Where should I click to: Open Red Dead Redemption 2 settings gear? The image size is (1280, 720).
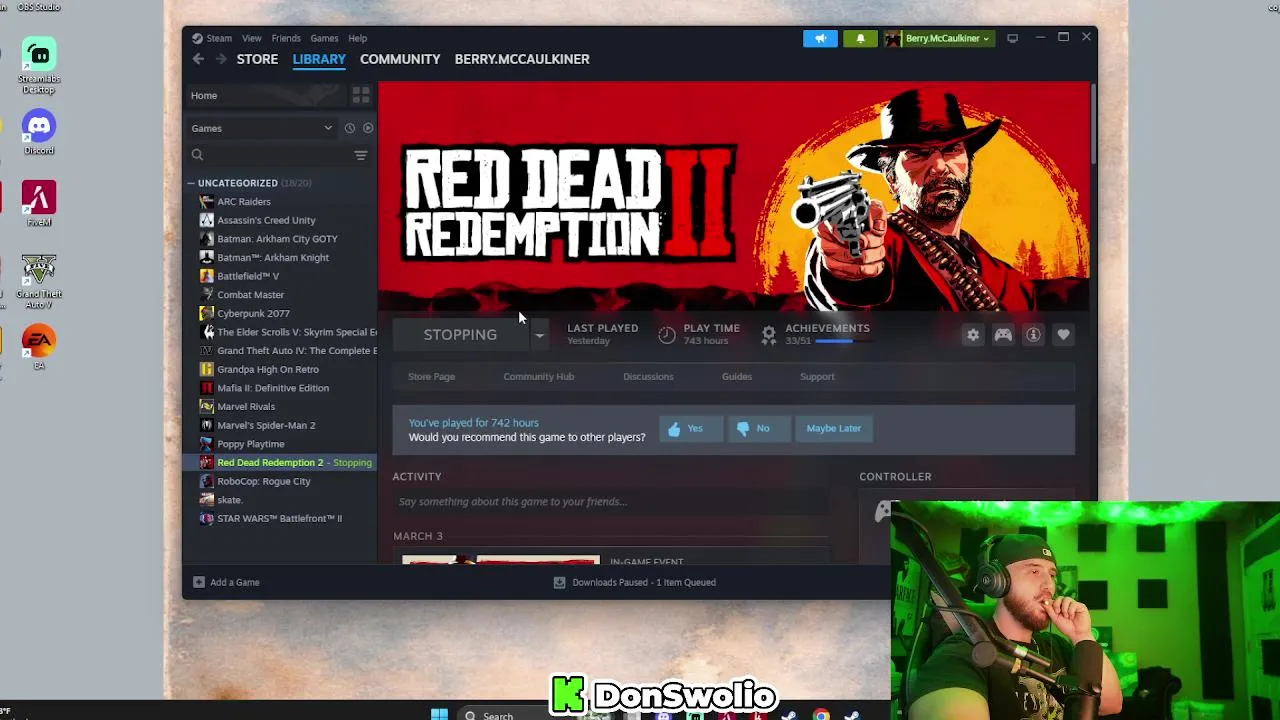click(973, 335)
